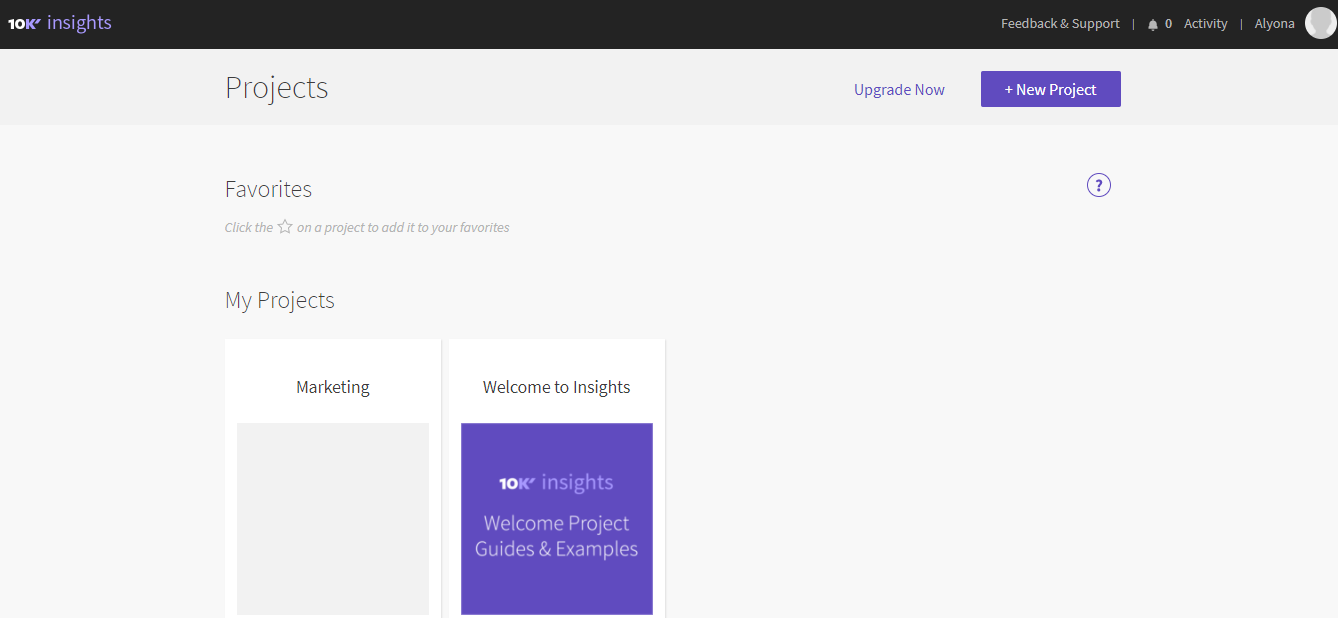The width and height of the screenshot is (1338, 618).
Task: Click the notification count 0
Action: (x=1168, y=24)
